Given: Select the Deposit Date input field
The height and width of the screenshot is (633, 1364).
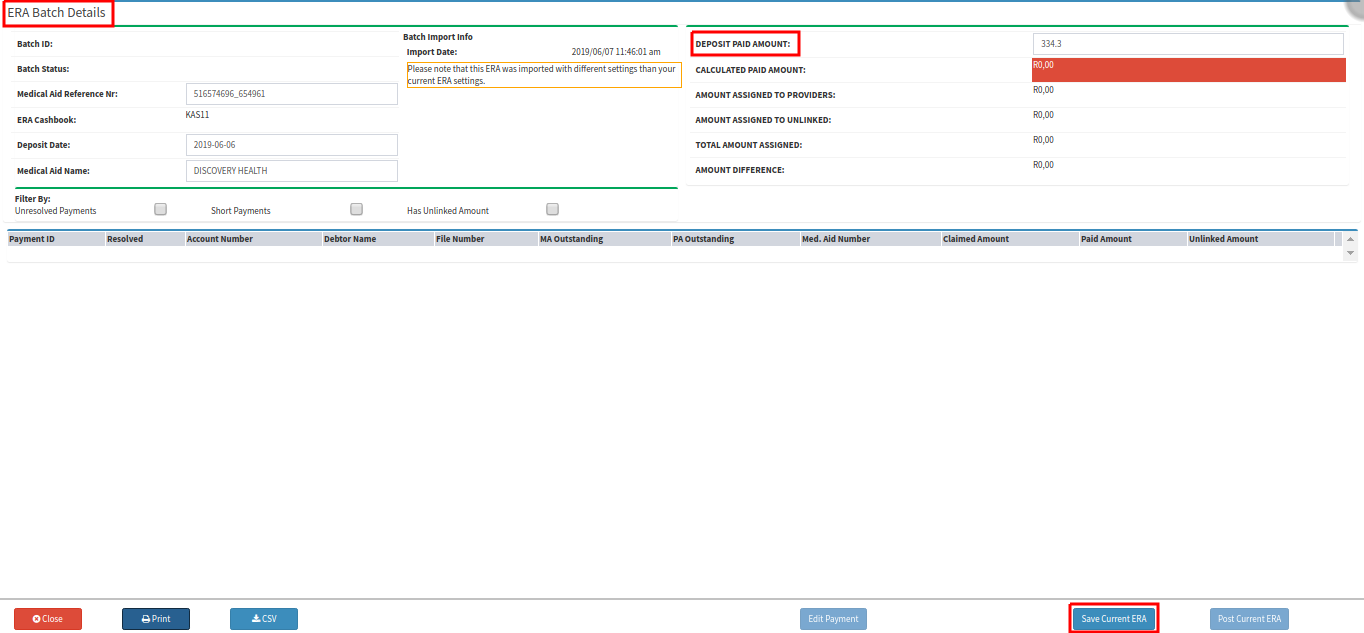Looking at the screenshot, I should tap(292, 145).
